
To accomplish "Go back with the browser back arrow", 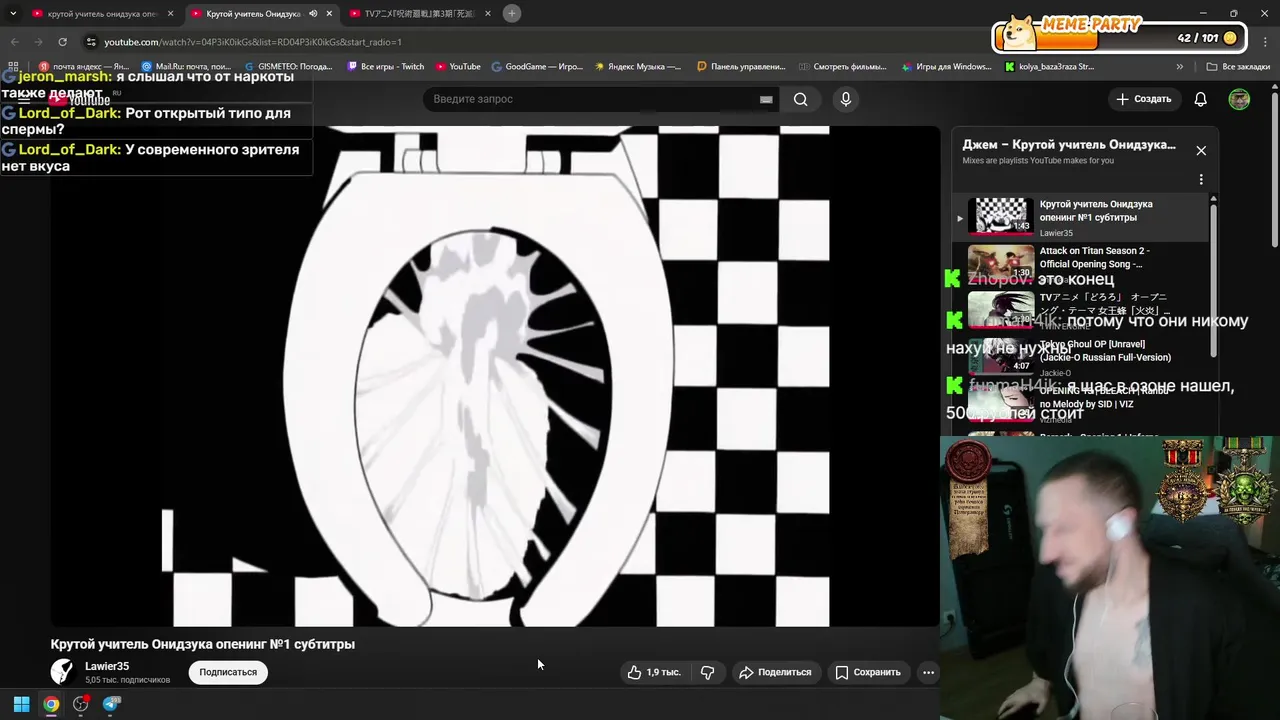I will (14, 42).
